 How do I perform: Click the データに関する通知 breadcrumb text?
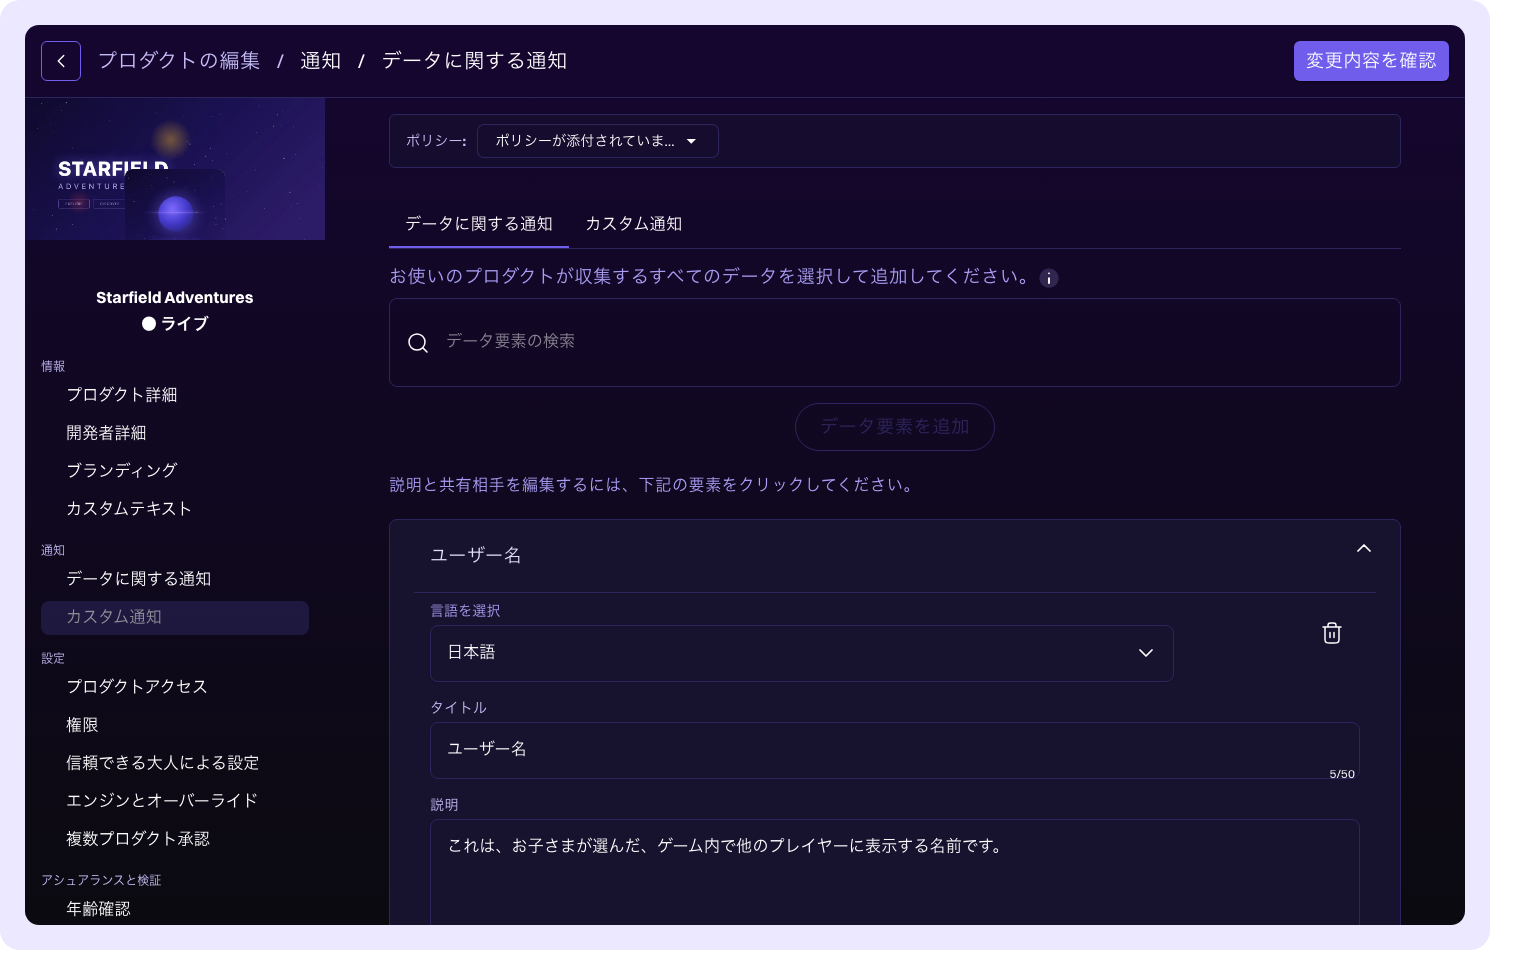pyautogui.click(x=475, y=61)
